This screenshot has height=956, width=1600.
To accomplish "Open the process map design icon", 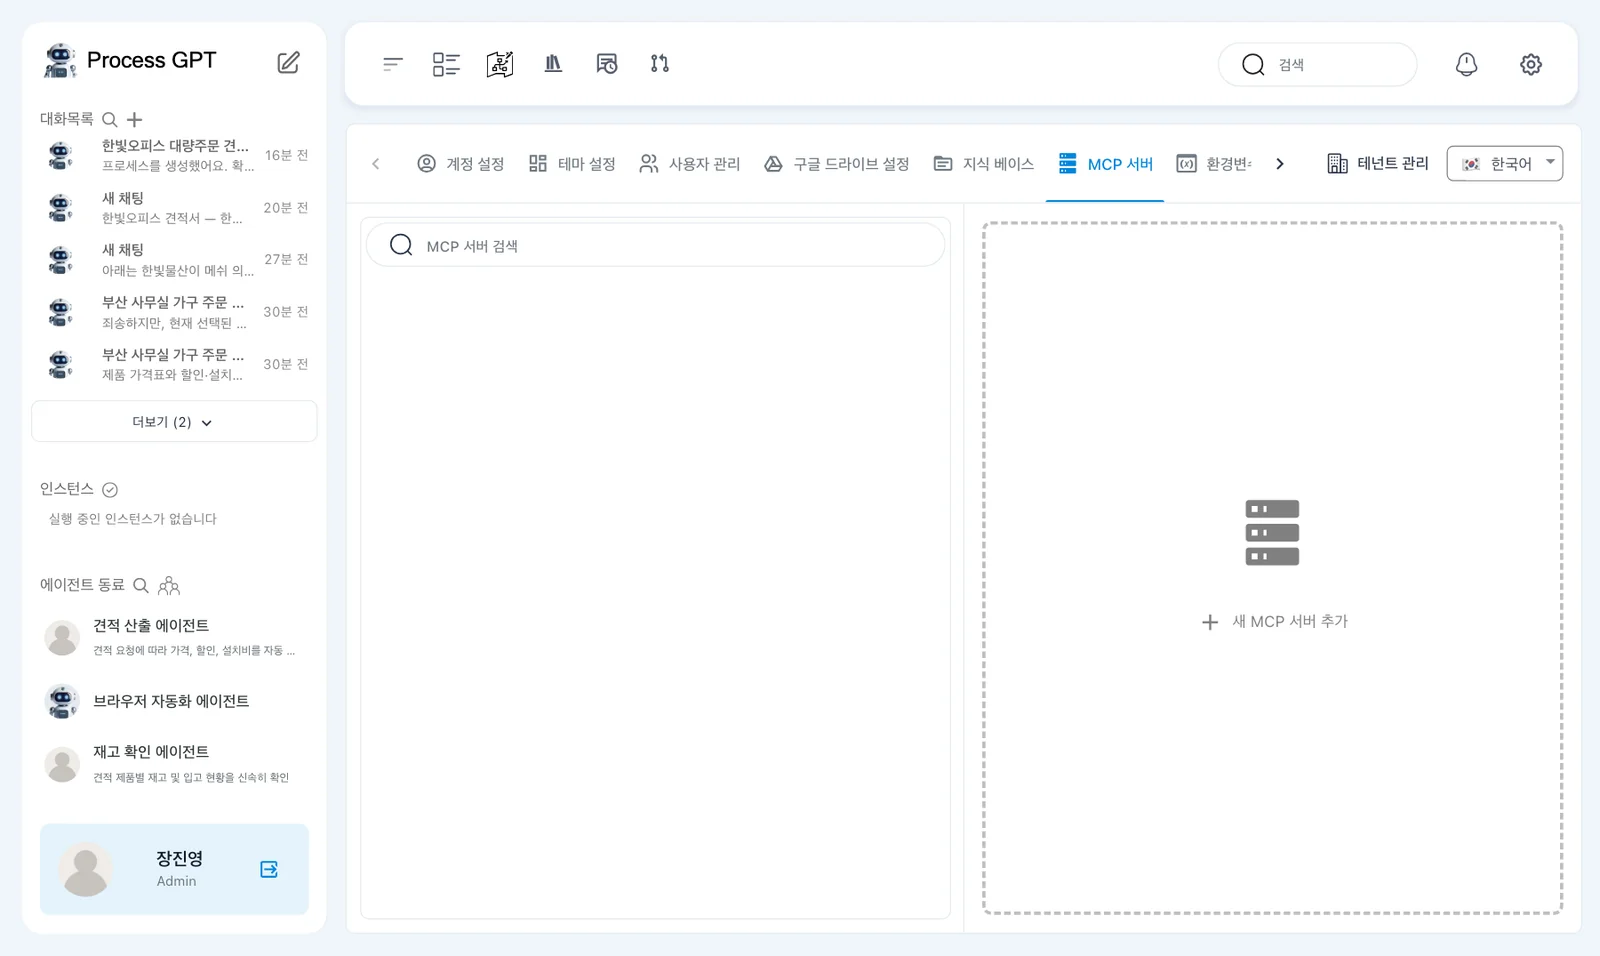I will pos(500,64).
